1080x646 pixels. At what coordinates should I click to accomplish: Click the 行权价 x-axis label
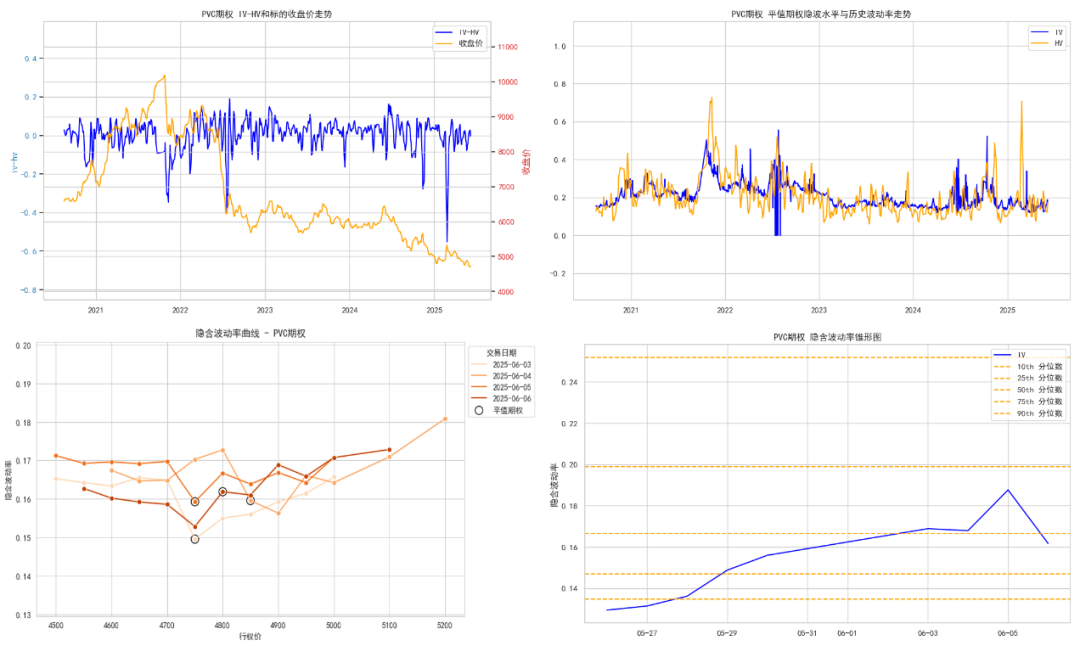click(250, 636)
